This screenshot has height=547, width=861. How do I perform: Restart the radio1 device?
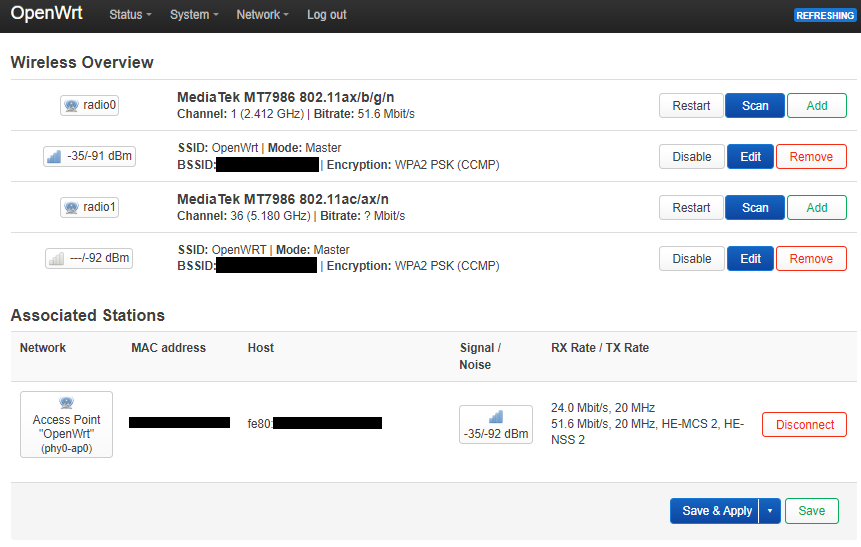pos(691,208)
